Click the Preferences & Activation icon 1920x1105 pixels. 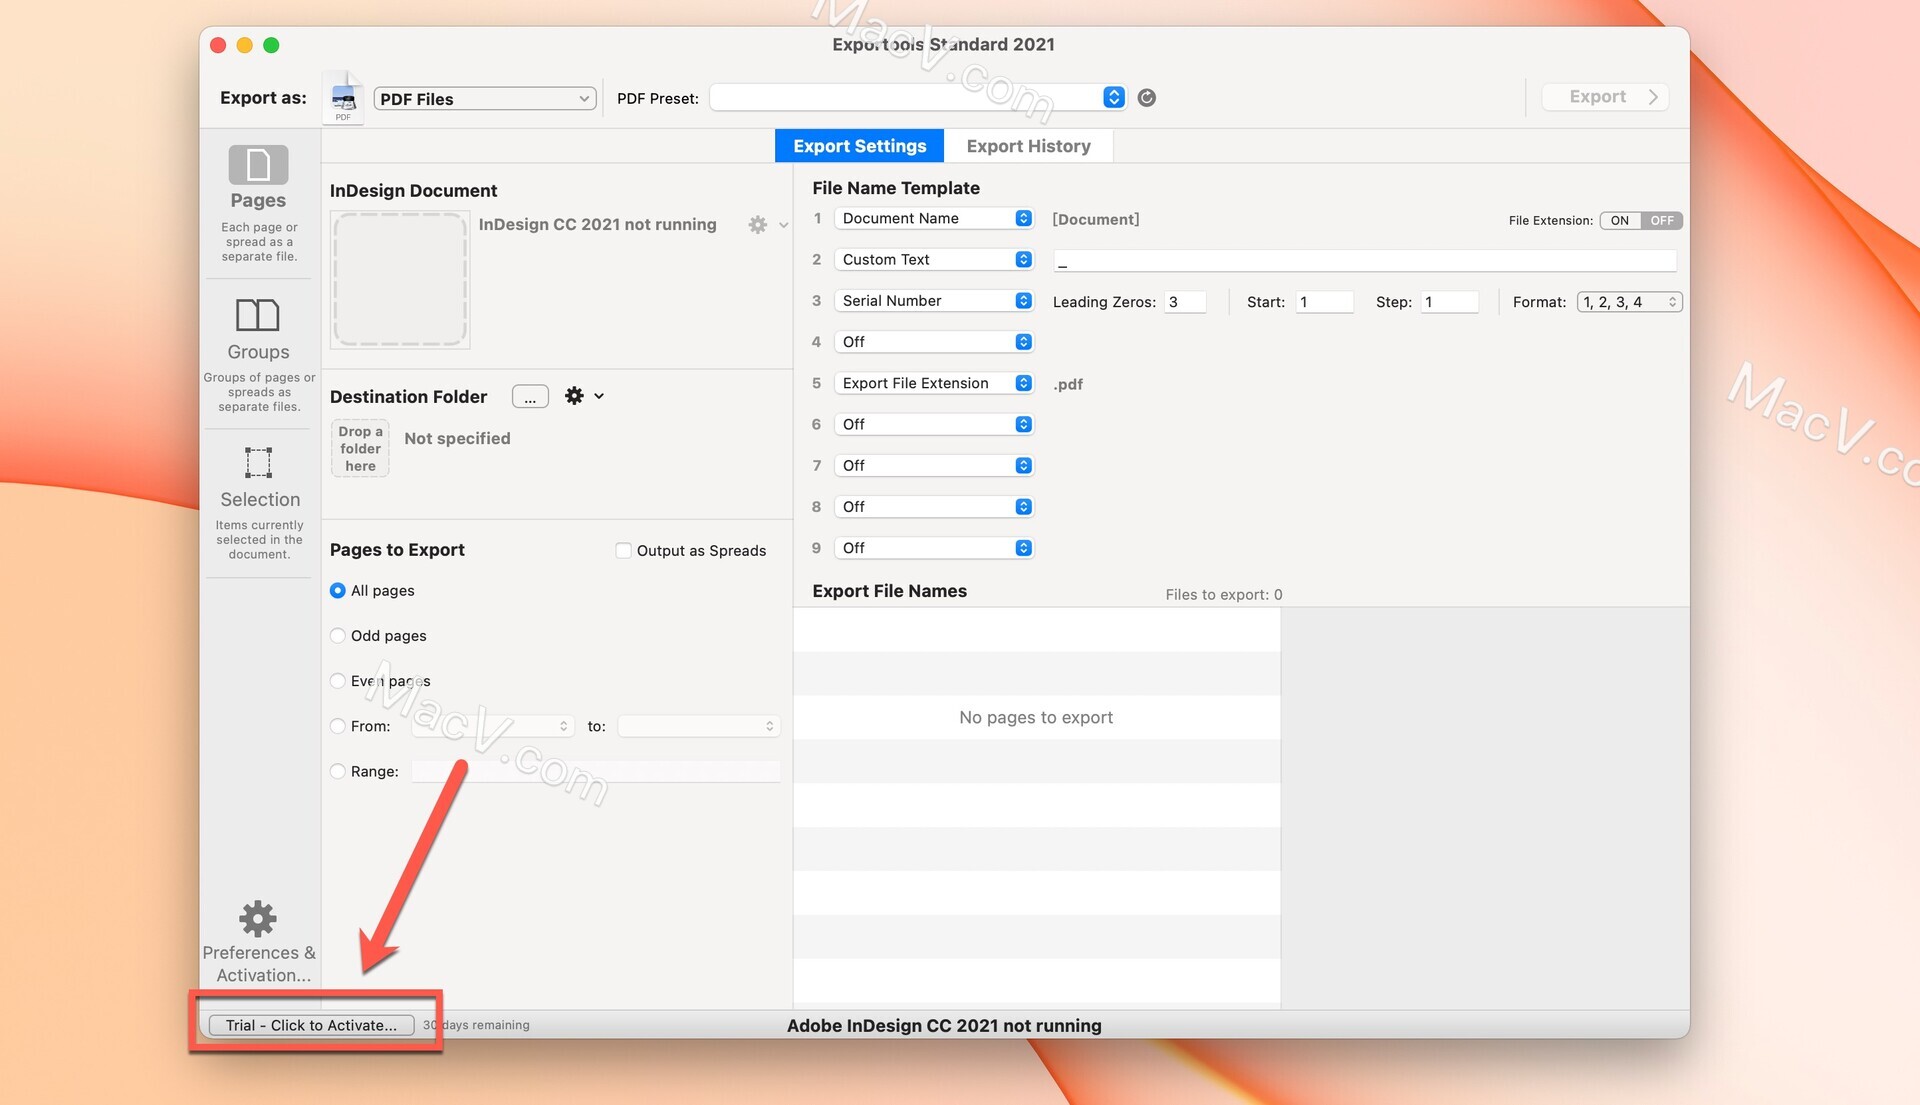click(x=257, y=916)
